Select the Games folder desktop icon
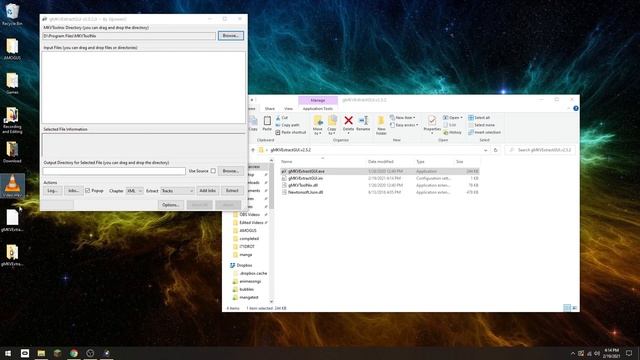640x360 pixels. (x=12, y=83)
